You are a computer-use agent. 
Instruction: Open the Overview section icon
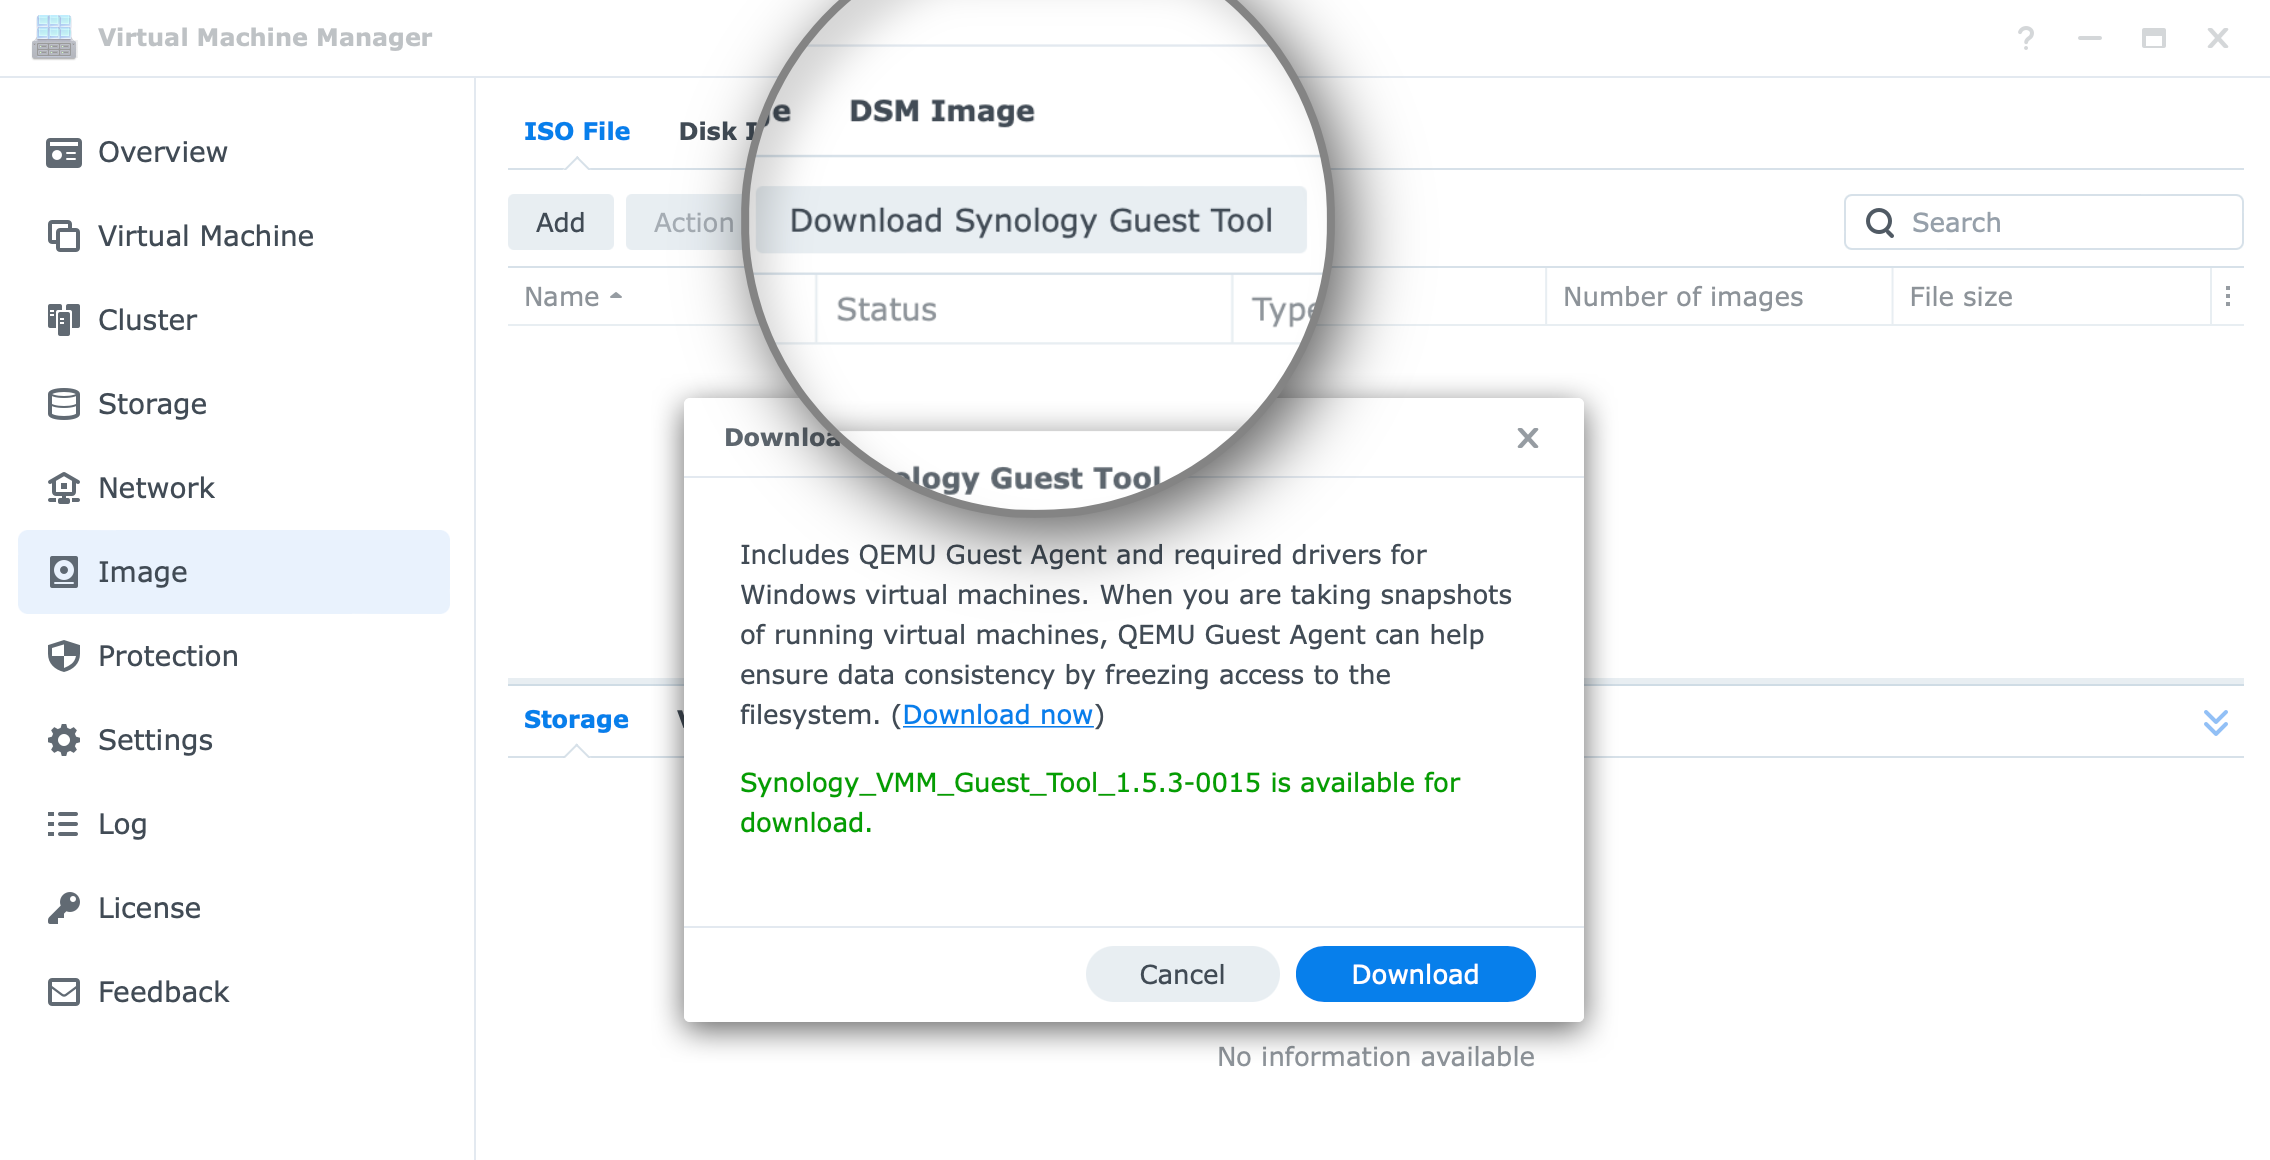[64, 153]
